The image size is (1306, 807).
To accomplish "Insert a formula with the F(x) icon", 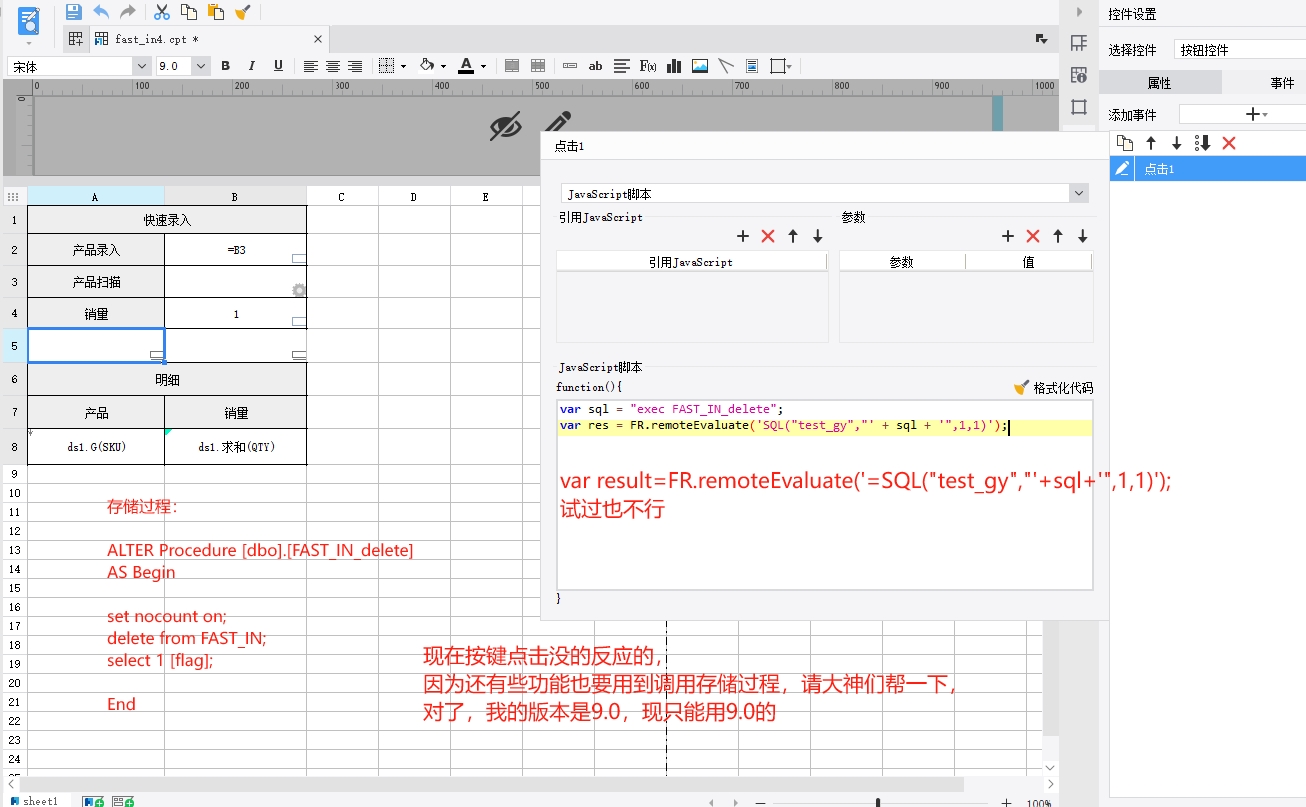I will 648,66.
